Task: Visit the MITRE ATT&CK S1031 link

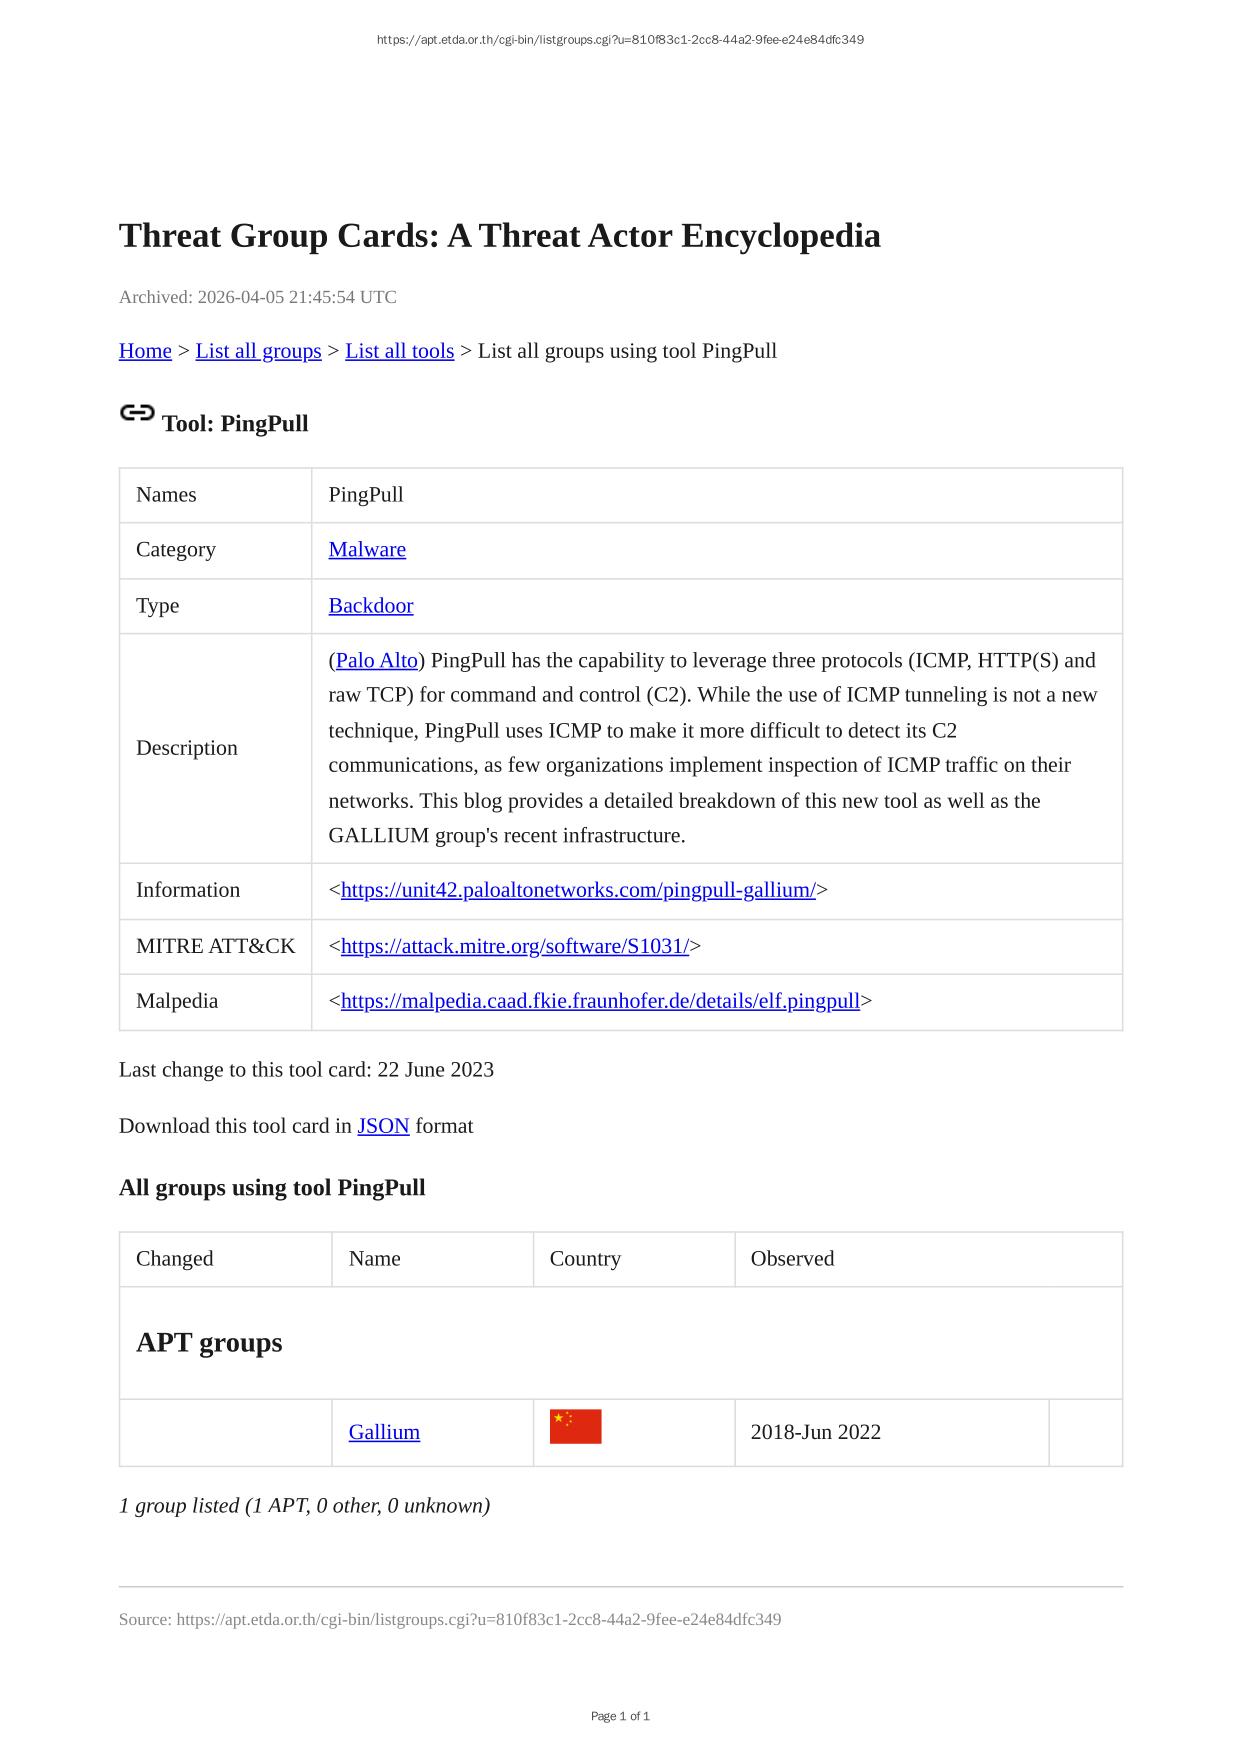Action: 514,946
